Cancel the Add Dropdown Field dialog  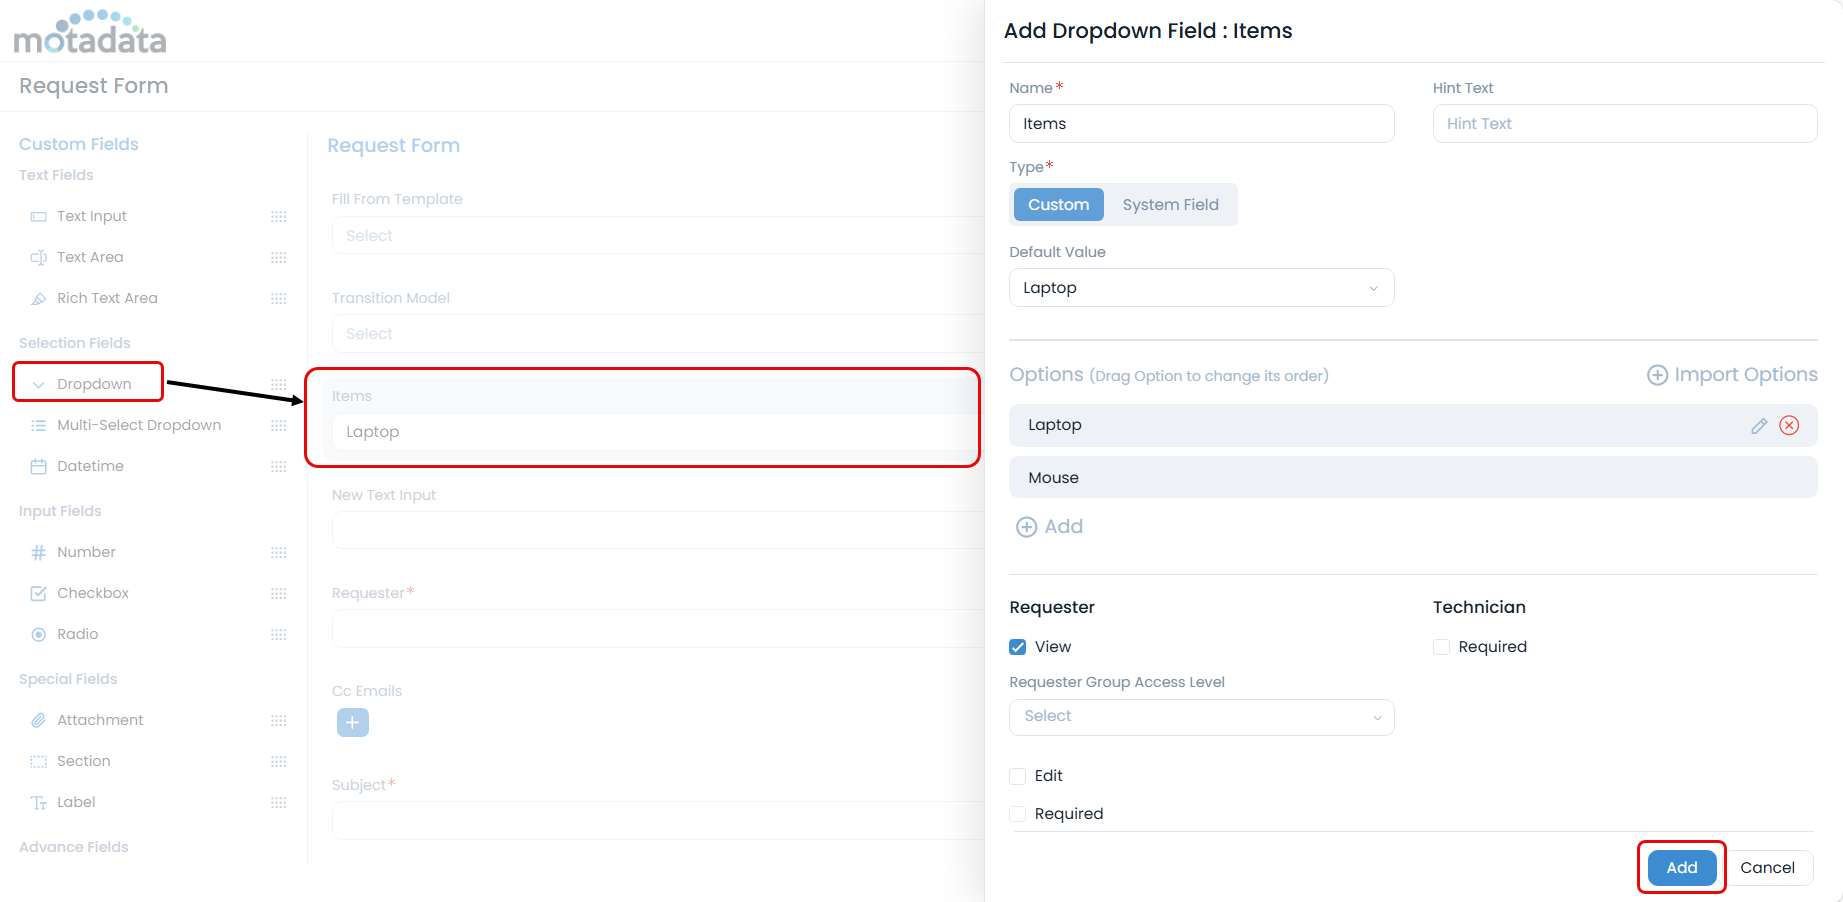(1767, 868)
